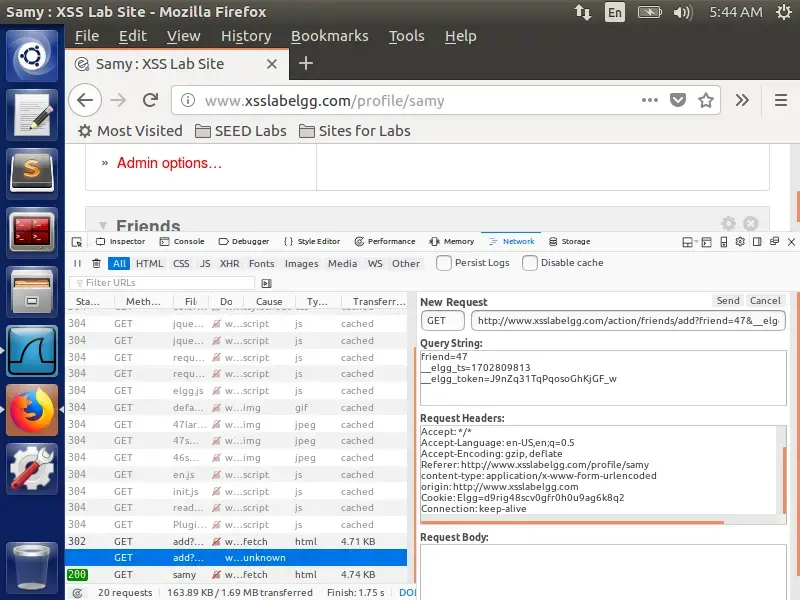Switch to the Debugger tab
800x600 pixels.
(244, 241)
